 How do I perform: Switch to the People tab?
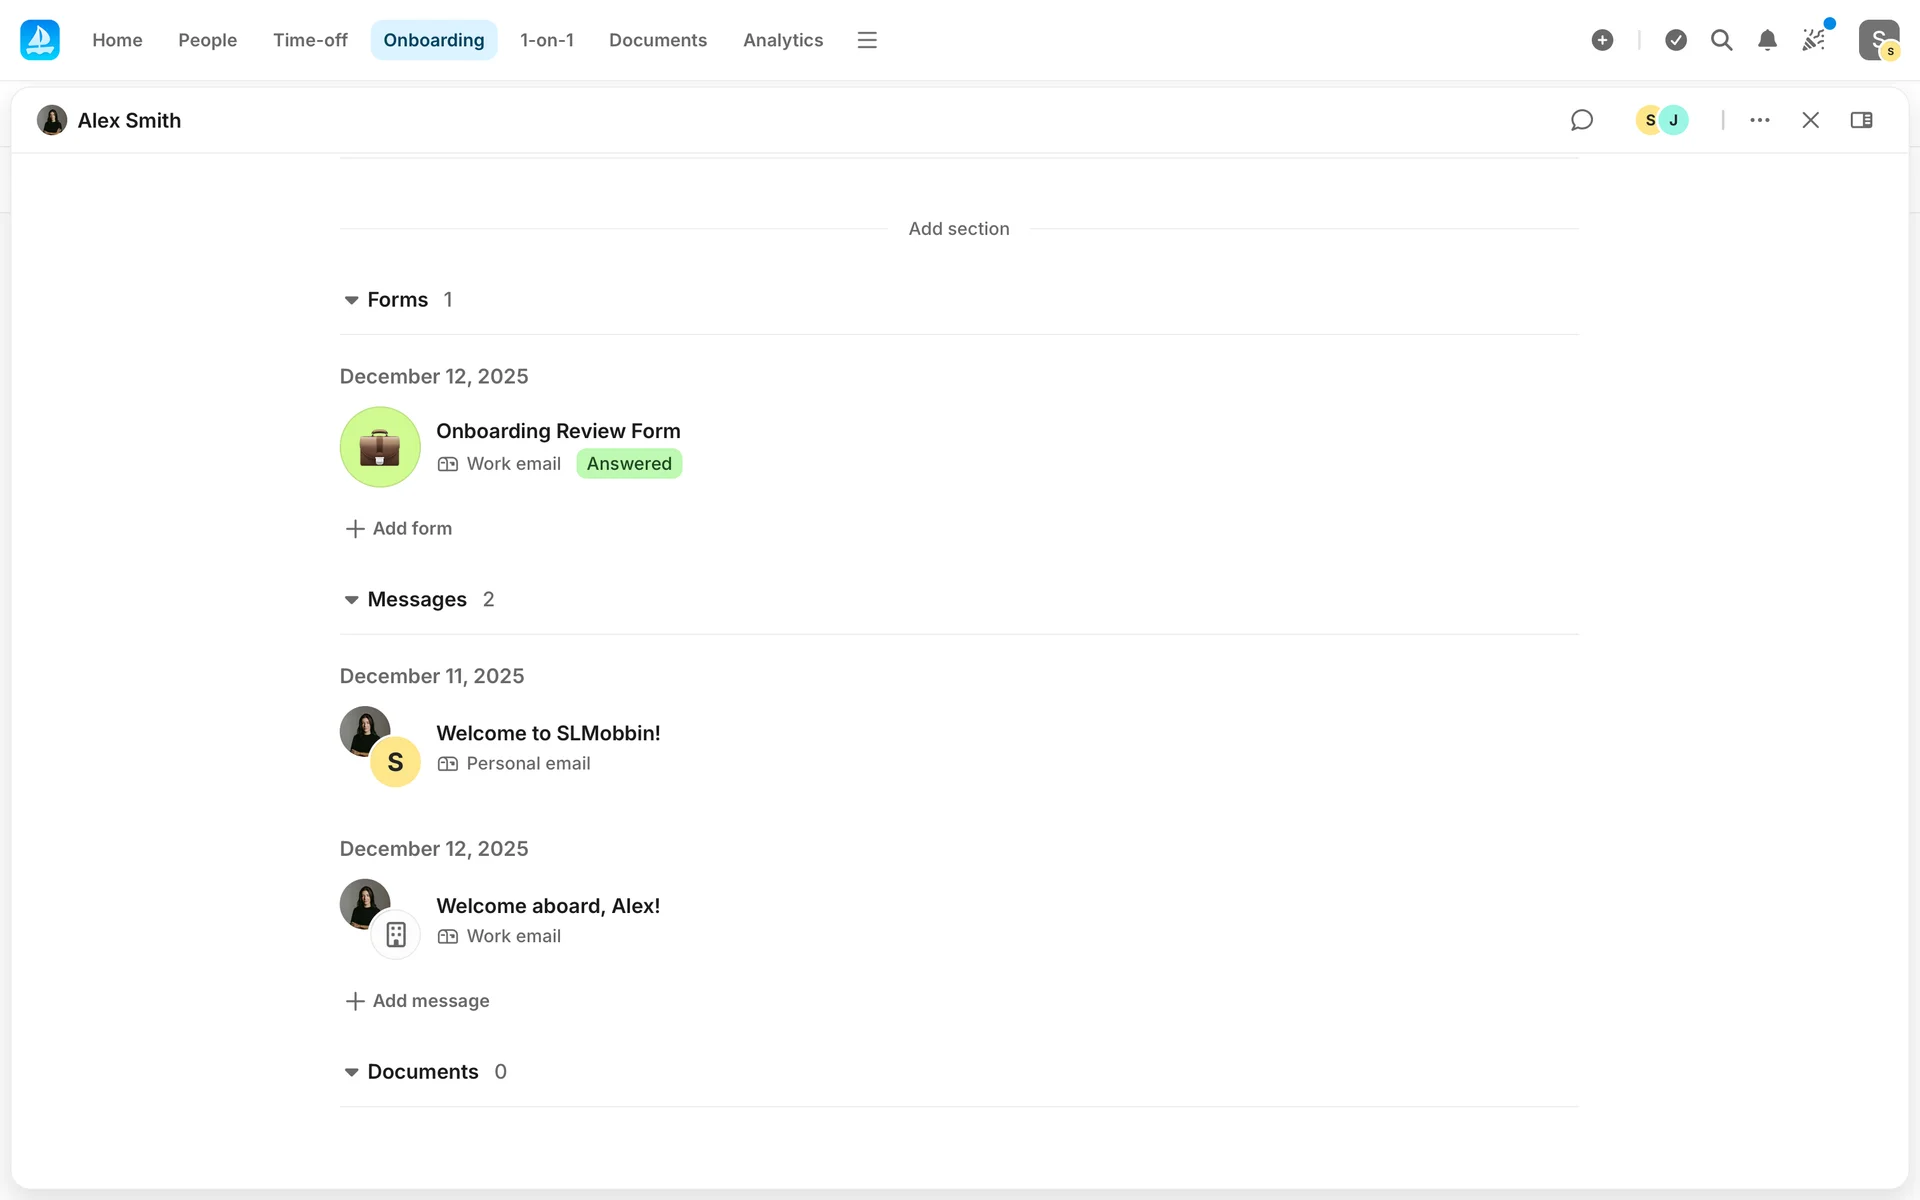click(207, 40)
